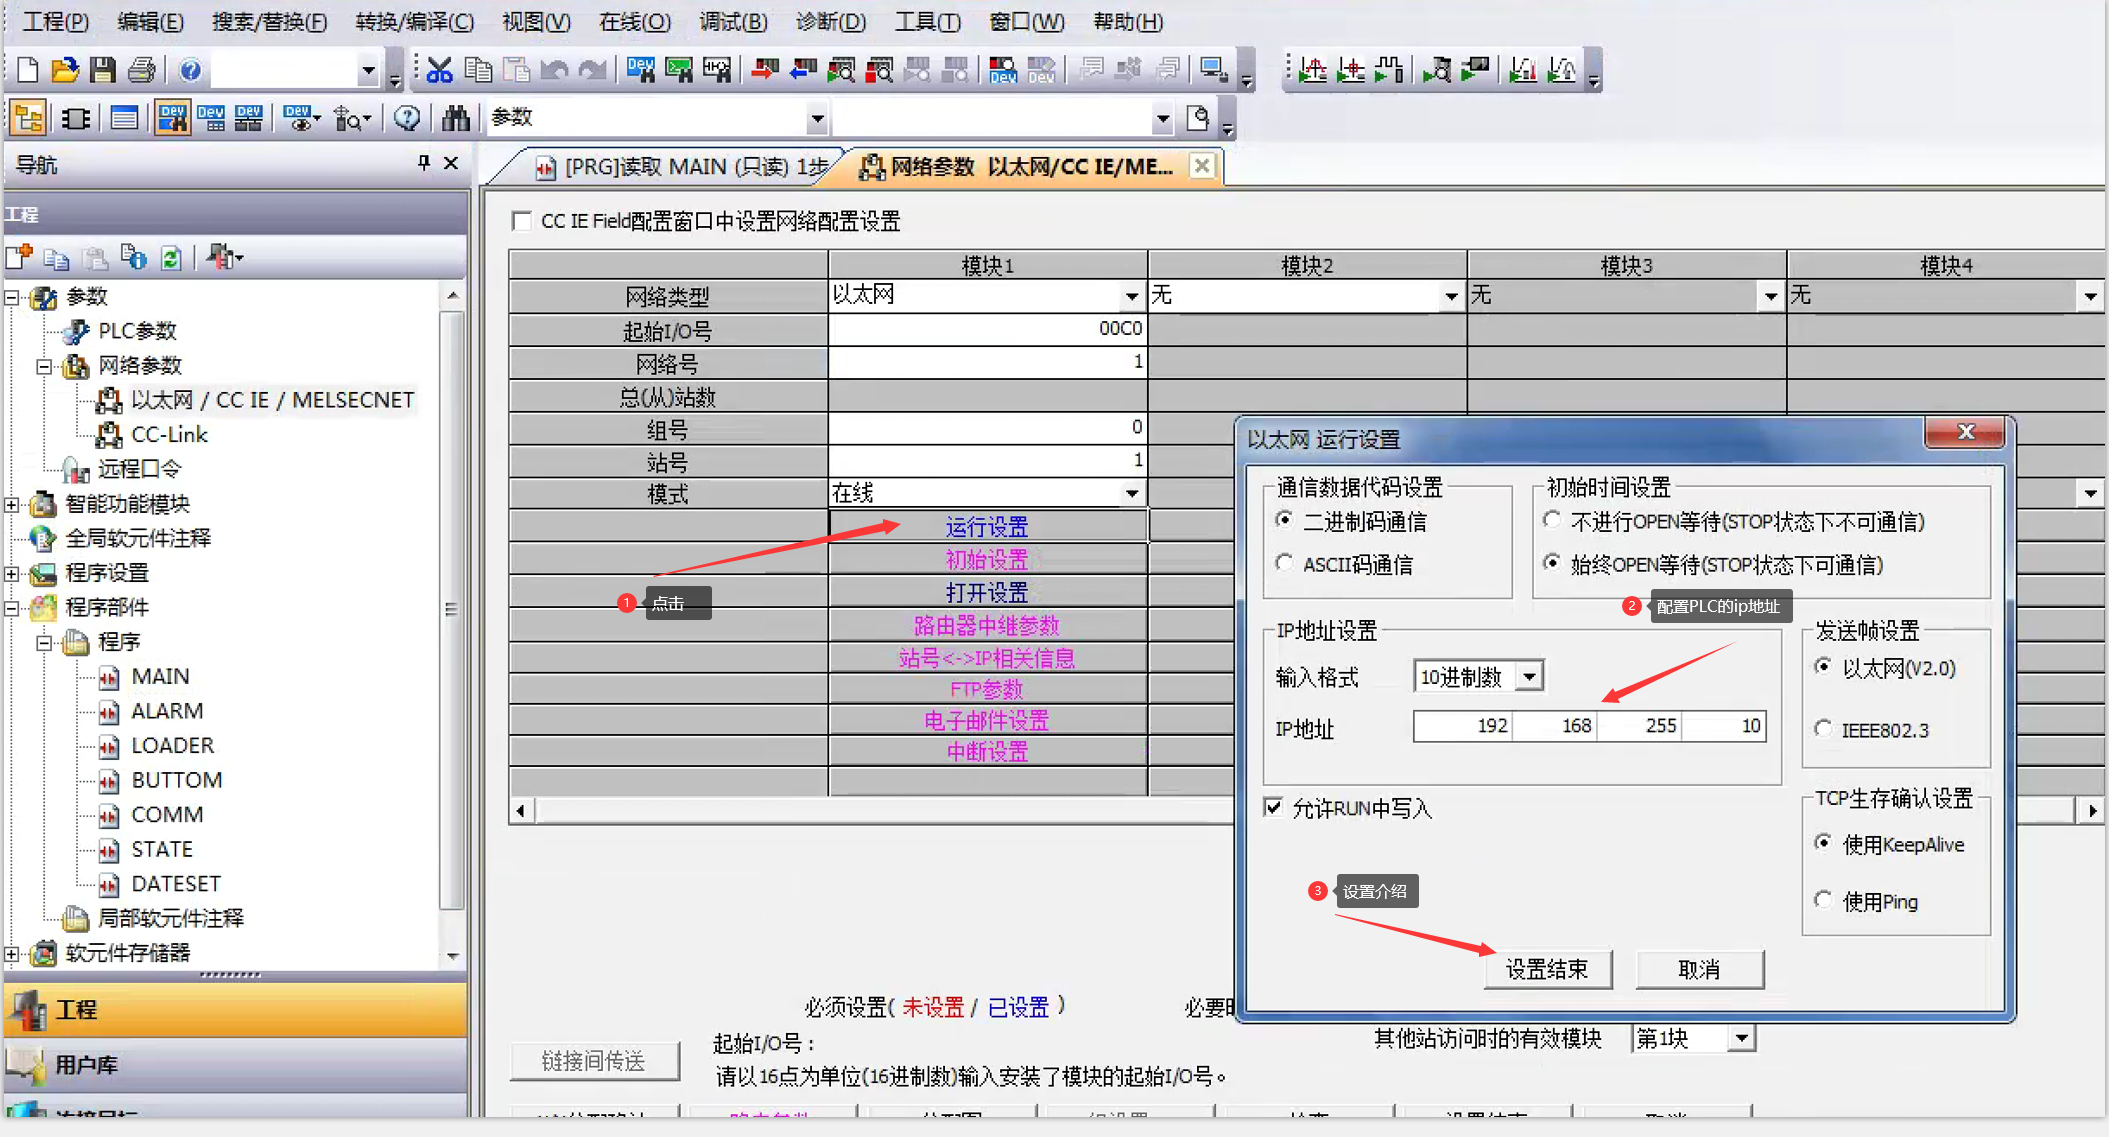Uncheck the 允许RUN中写入 checkbox

click(1274, 808)
